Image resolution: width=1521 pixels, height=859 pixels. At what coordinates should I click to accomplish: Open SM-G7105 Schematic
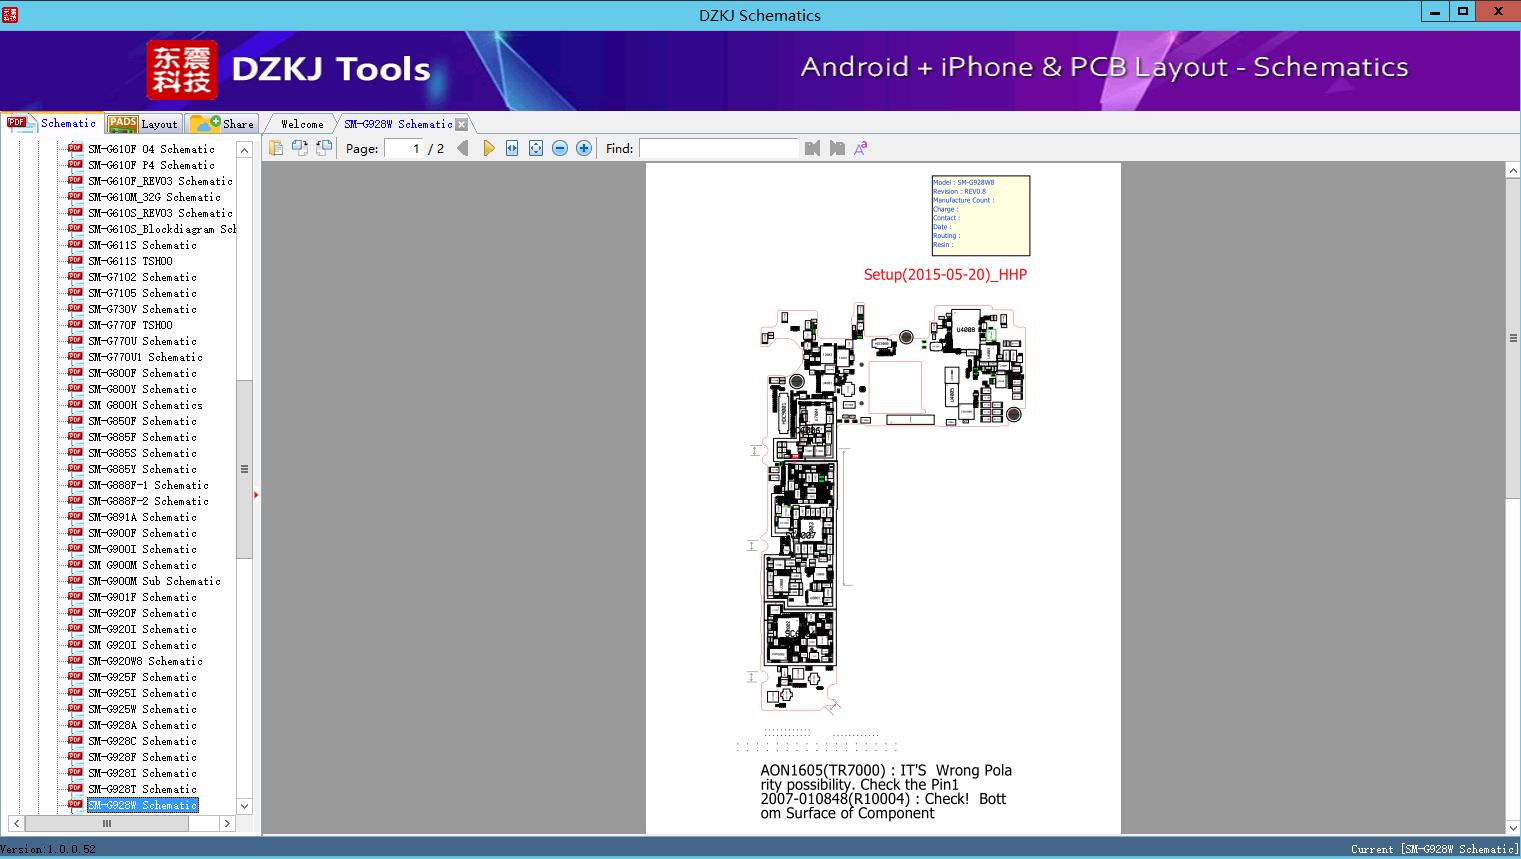(142, 293)
